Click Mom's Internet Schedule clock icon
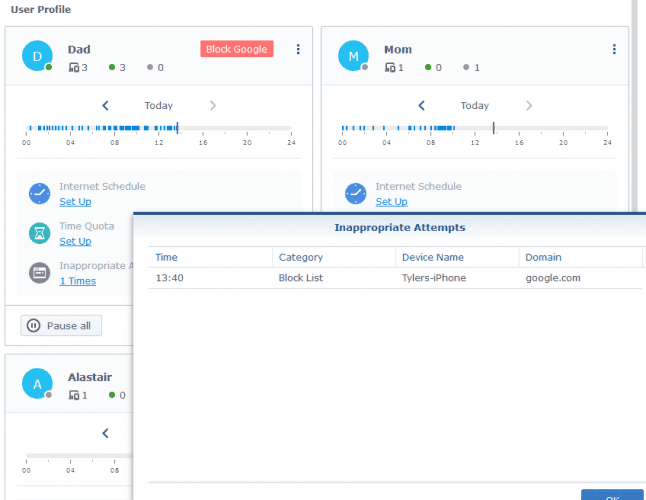 pos(355,193)
